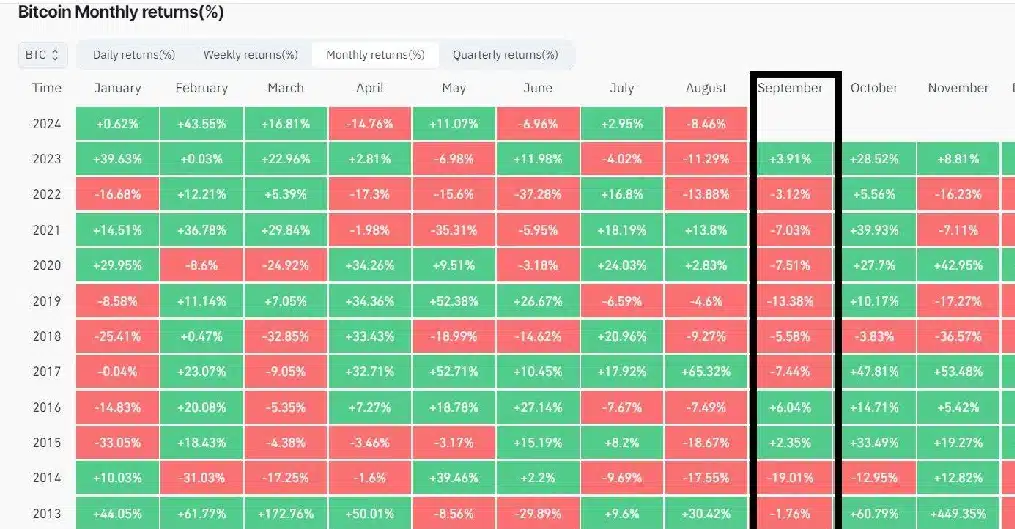Click the May column header
Image resolution: width=1015 pixels, height=529 pixels.
(x=454, y=88)
